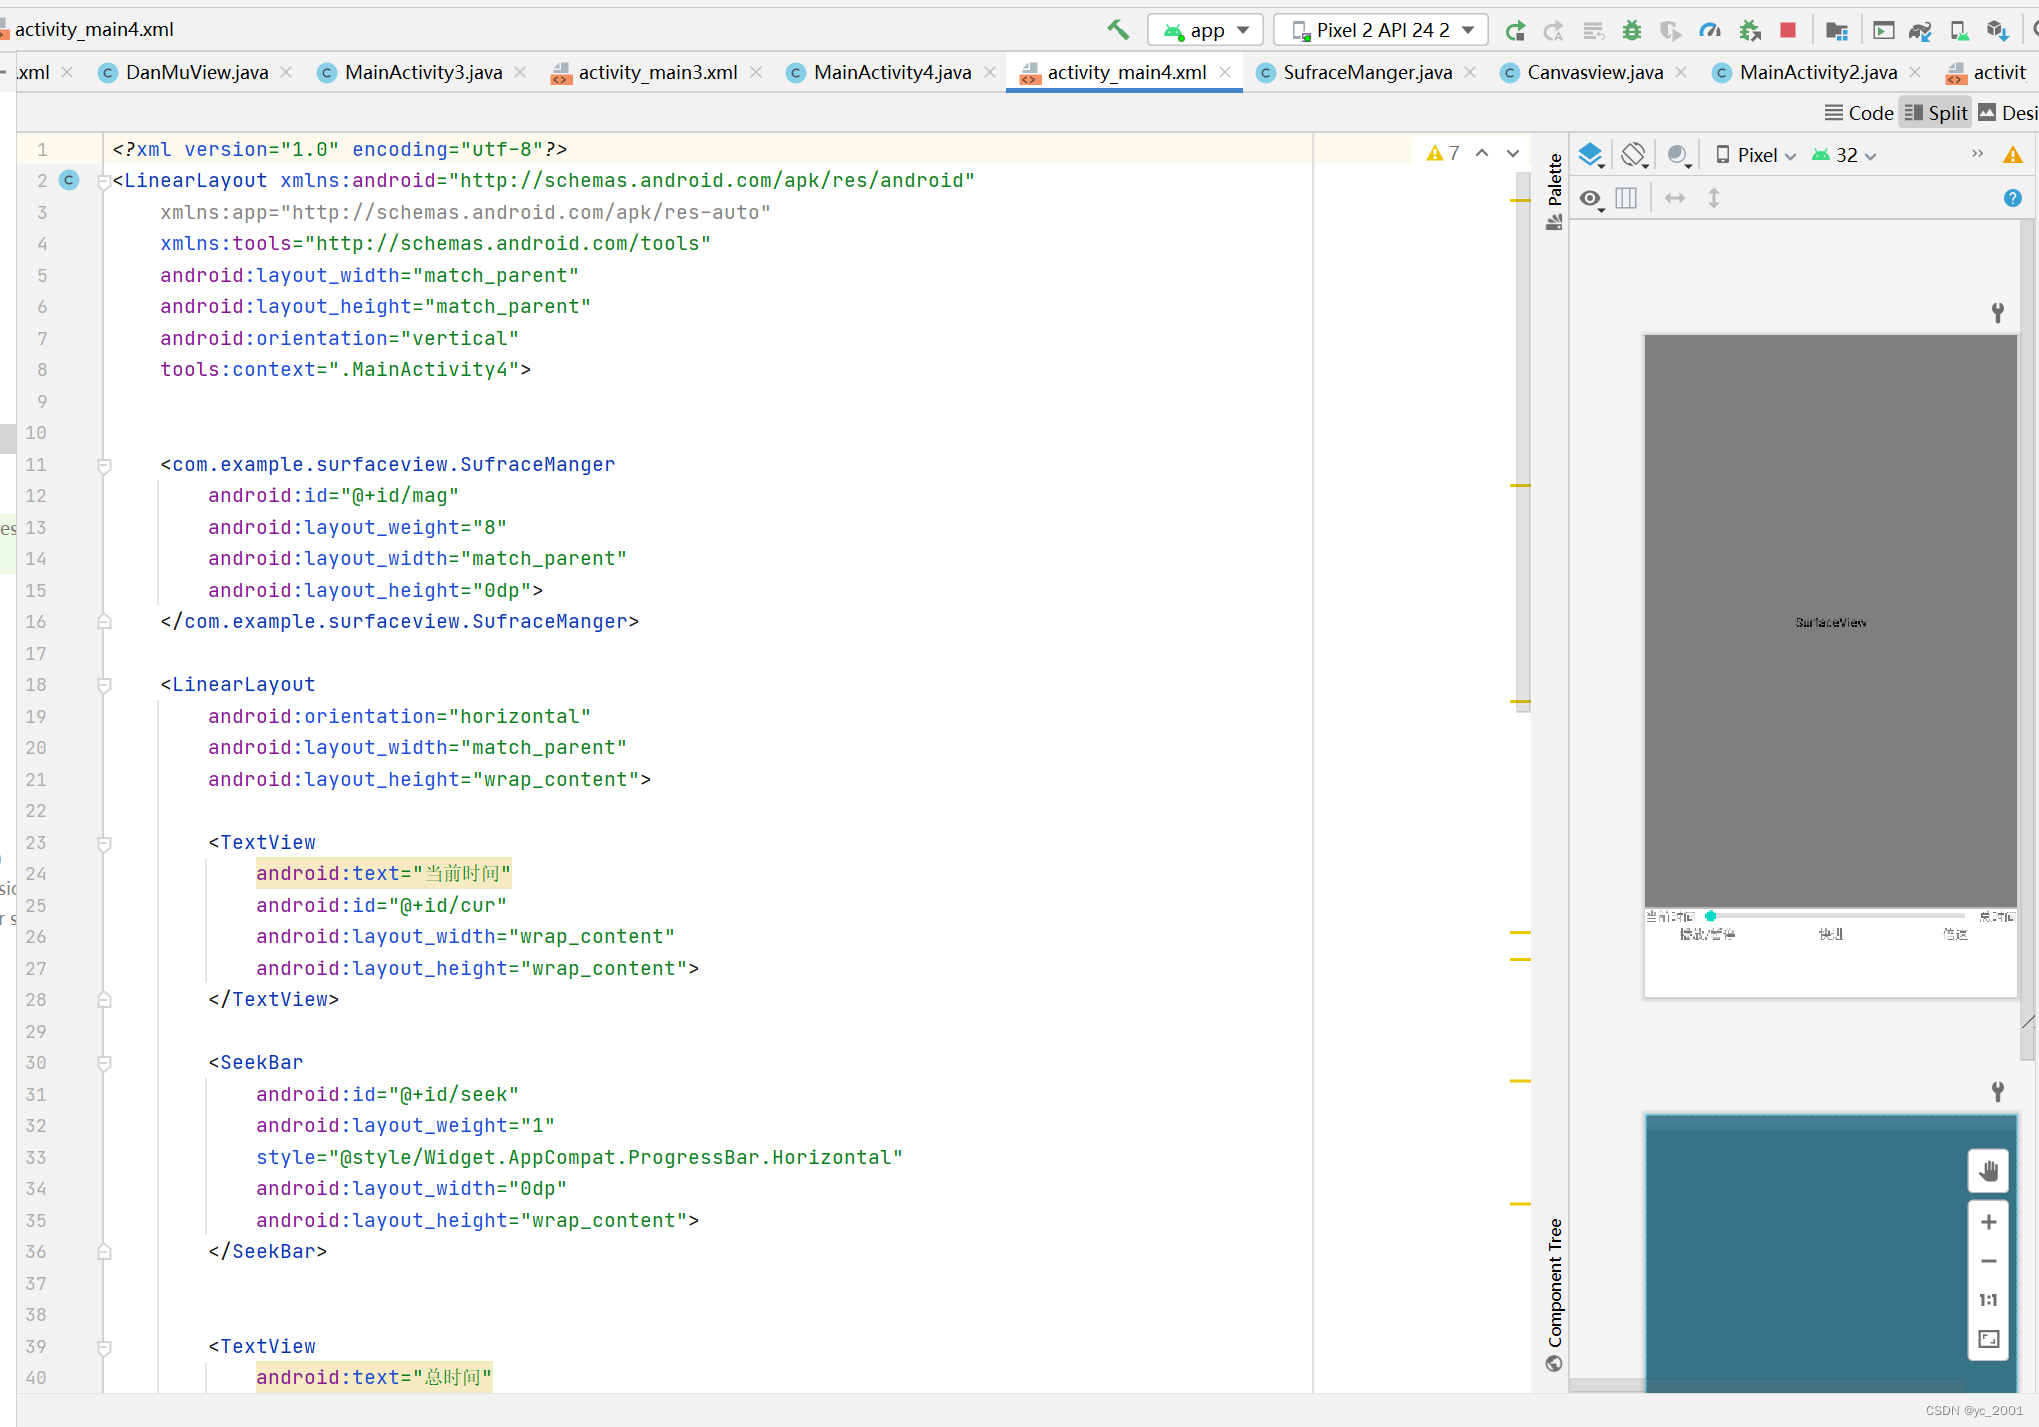2039x1427 pixels.
Task: Click the SeekBar in the layout preview
Action: pyautogui.click(x=1836, y=916)
